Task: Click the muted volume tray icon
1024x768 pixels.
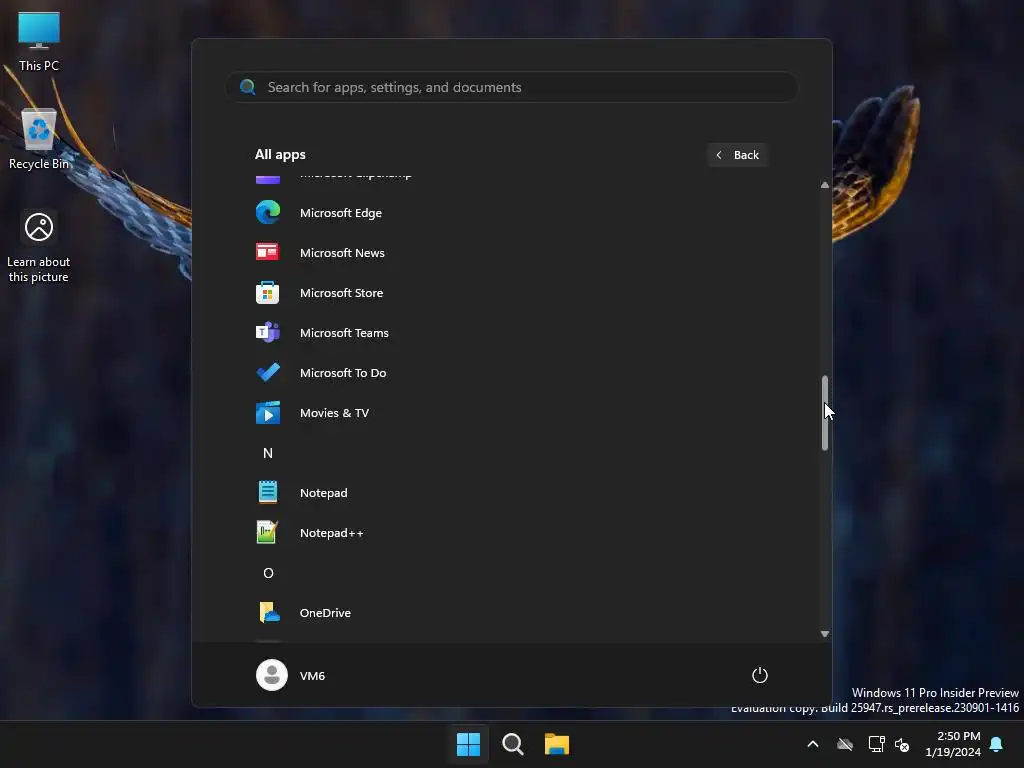Action: pyautogui.click(x=903, y=744)
